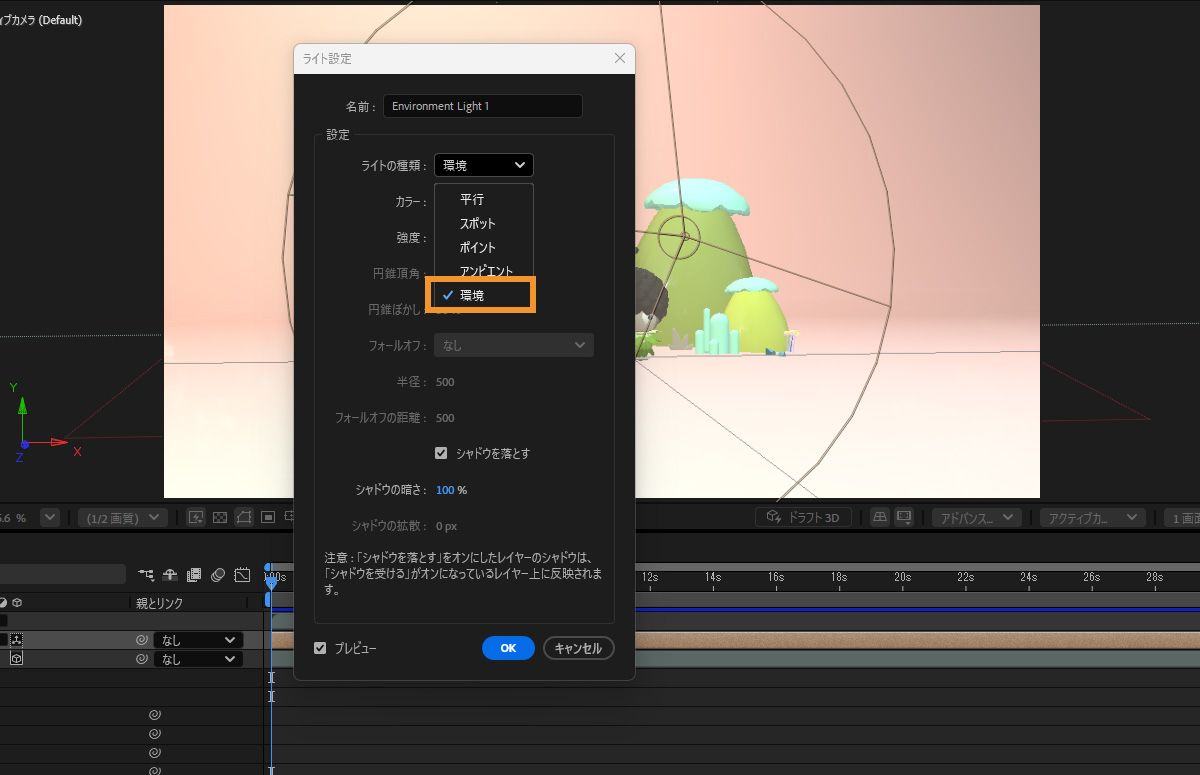1200x775 pixels.
Task: Enable motion blur icon in timeline
Action: tap(217, 575)
